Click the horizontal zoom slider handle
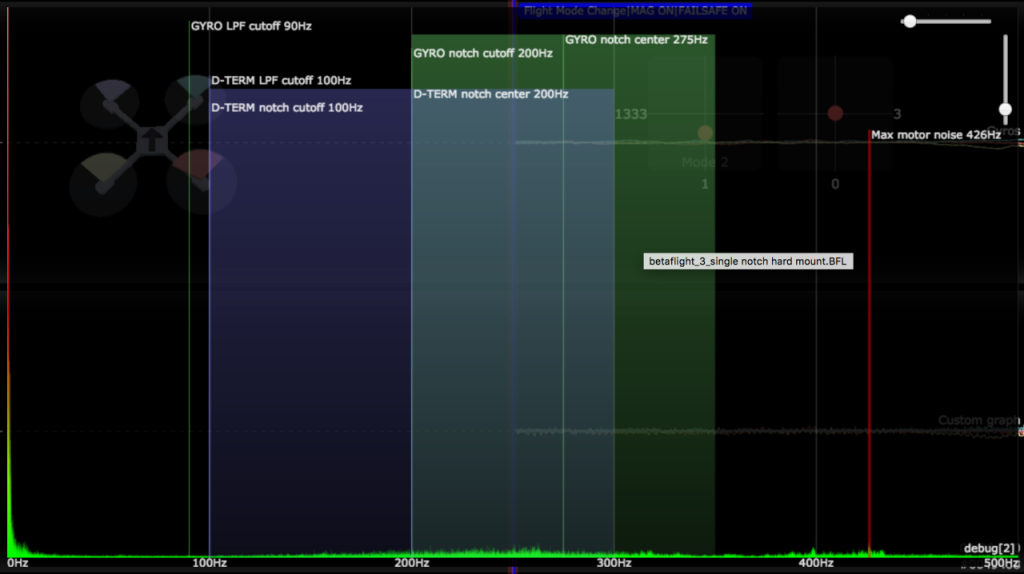1024x574 pixels. 910,21
